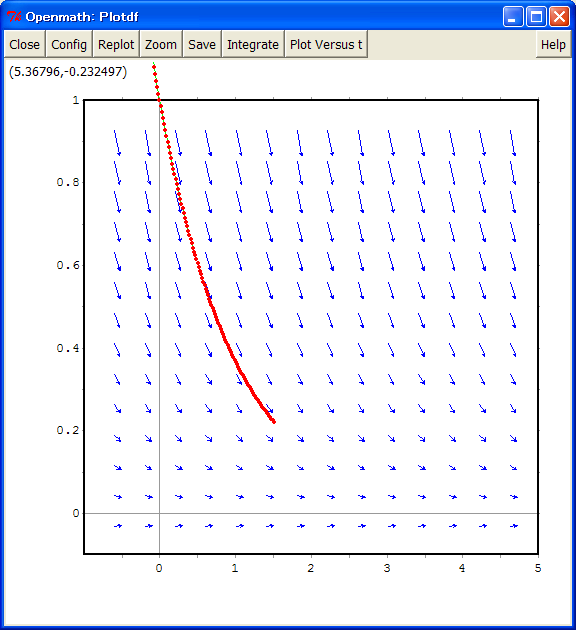Select the Zoom button

(161, 44)
